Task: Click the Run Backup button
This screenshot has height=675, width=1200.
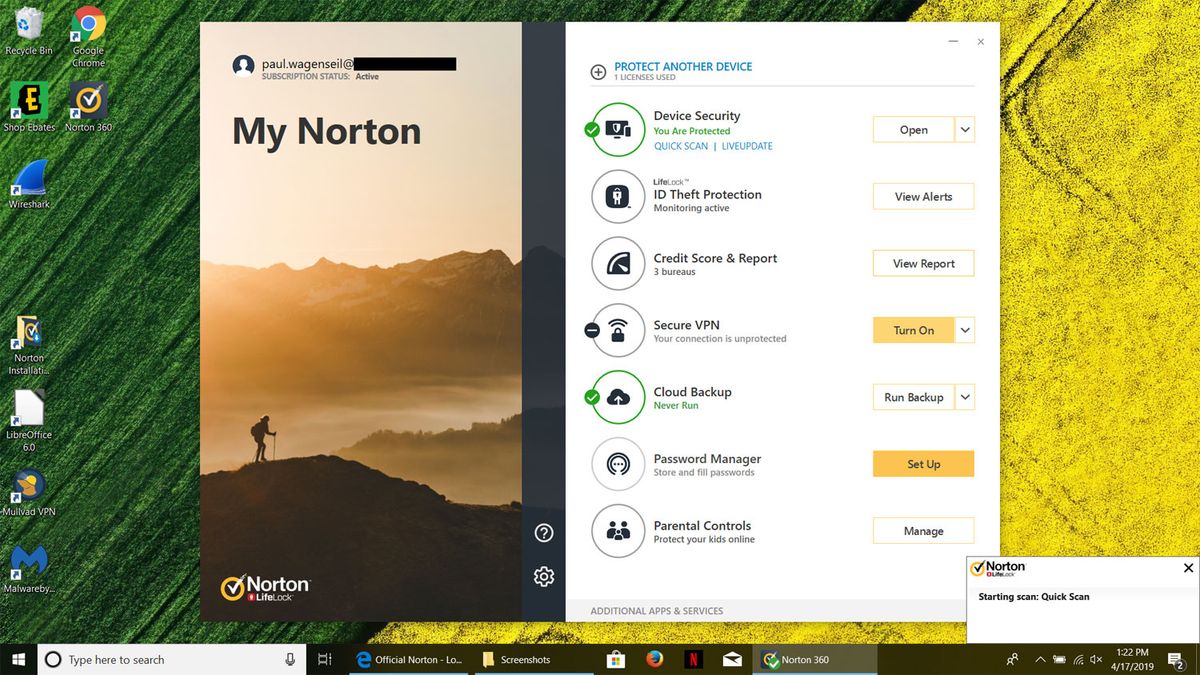Action: tap(913, 397)
